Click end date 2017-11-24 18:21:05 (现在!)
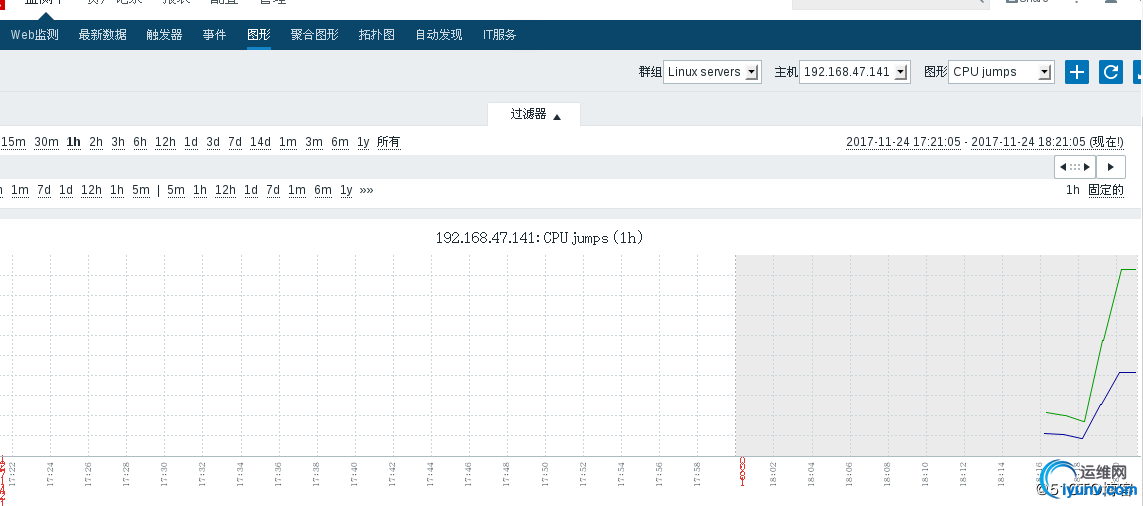The height and width of the screenshot is (506, 1143). point(1048,141)
